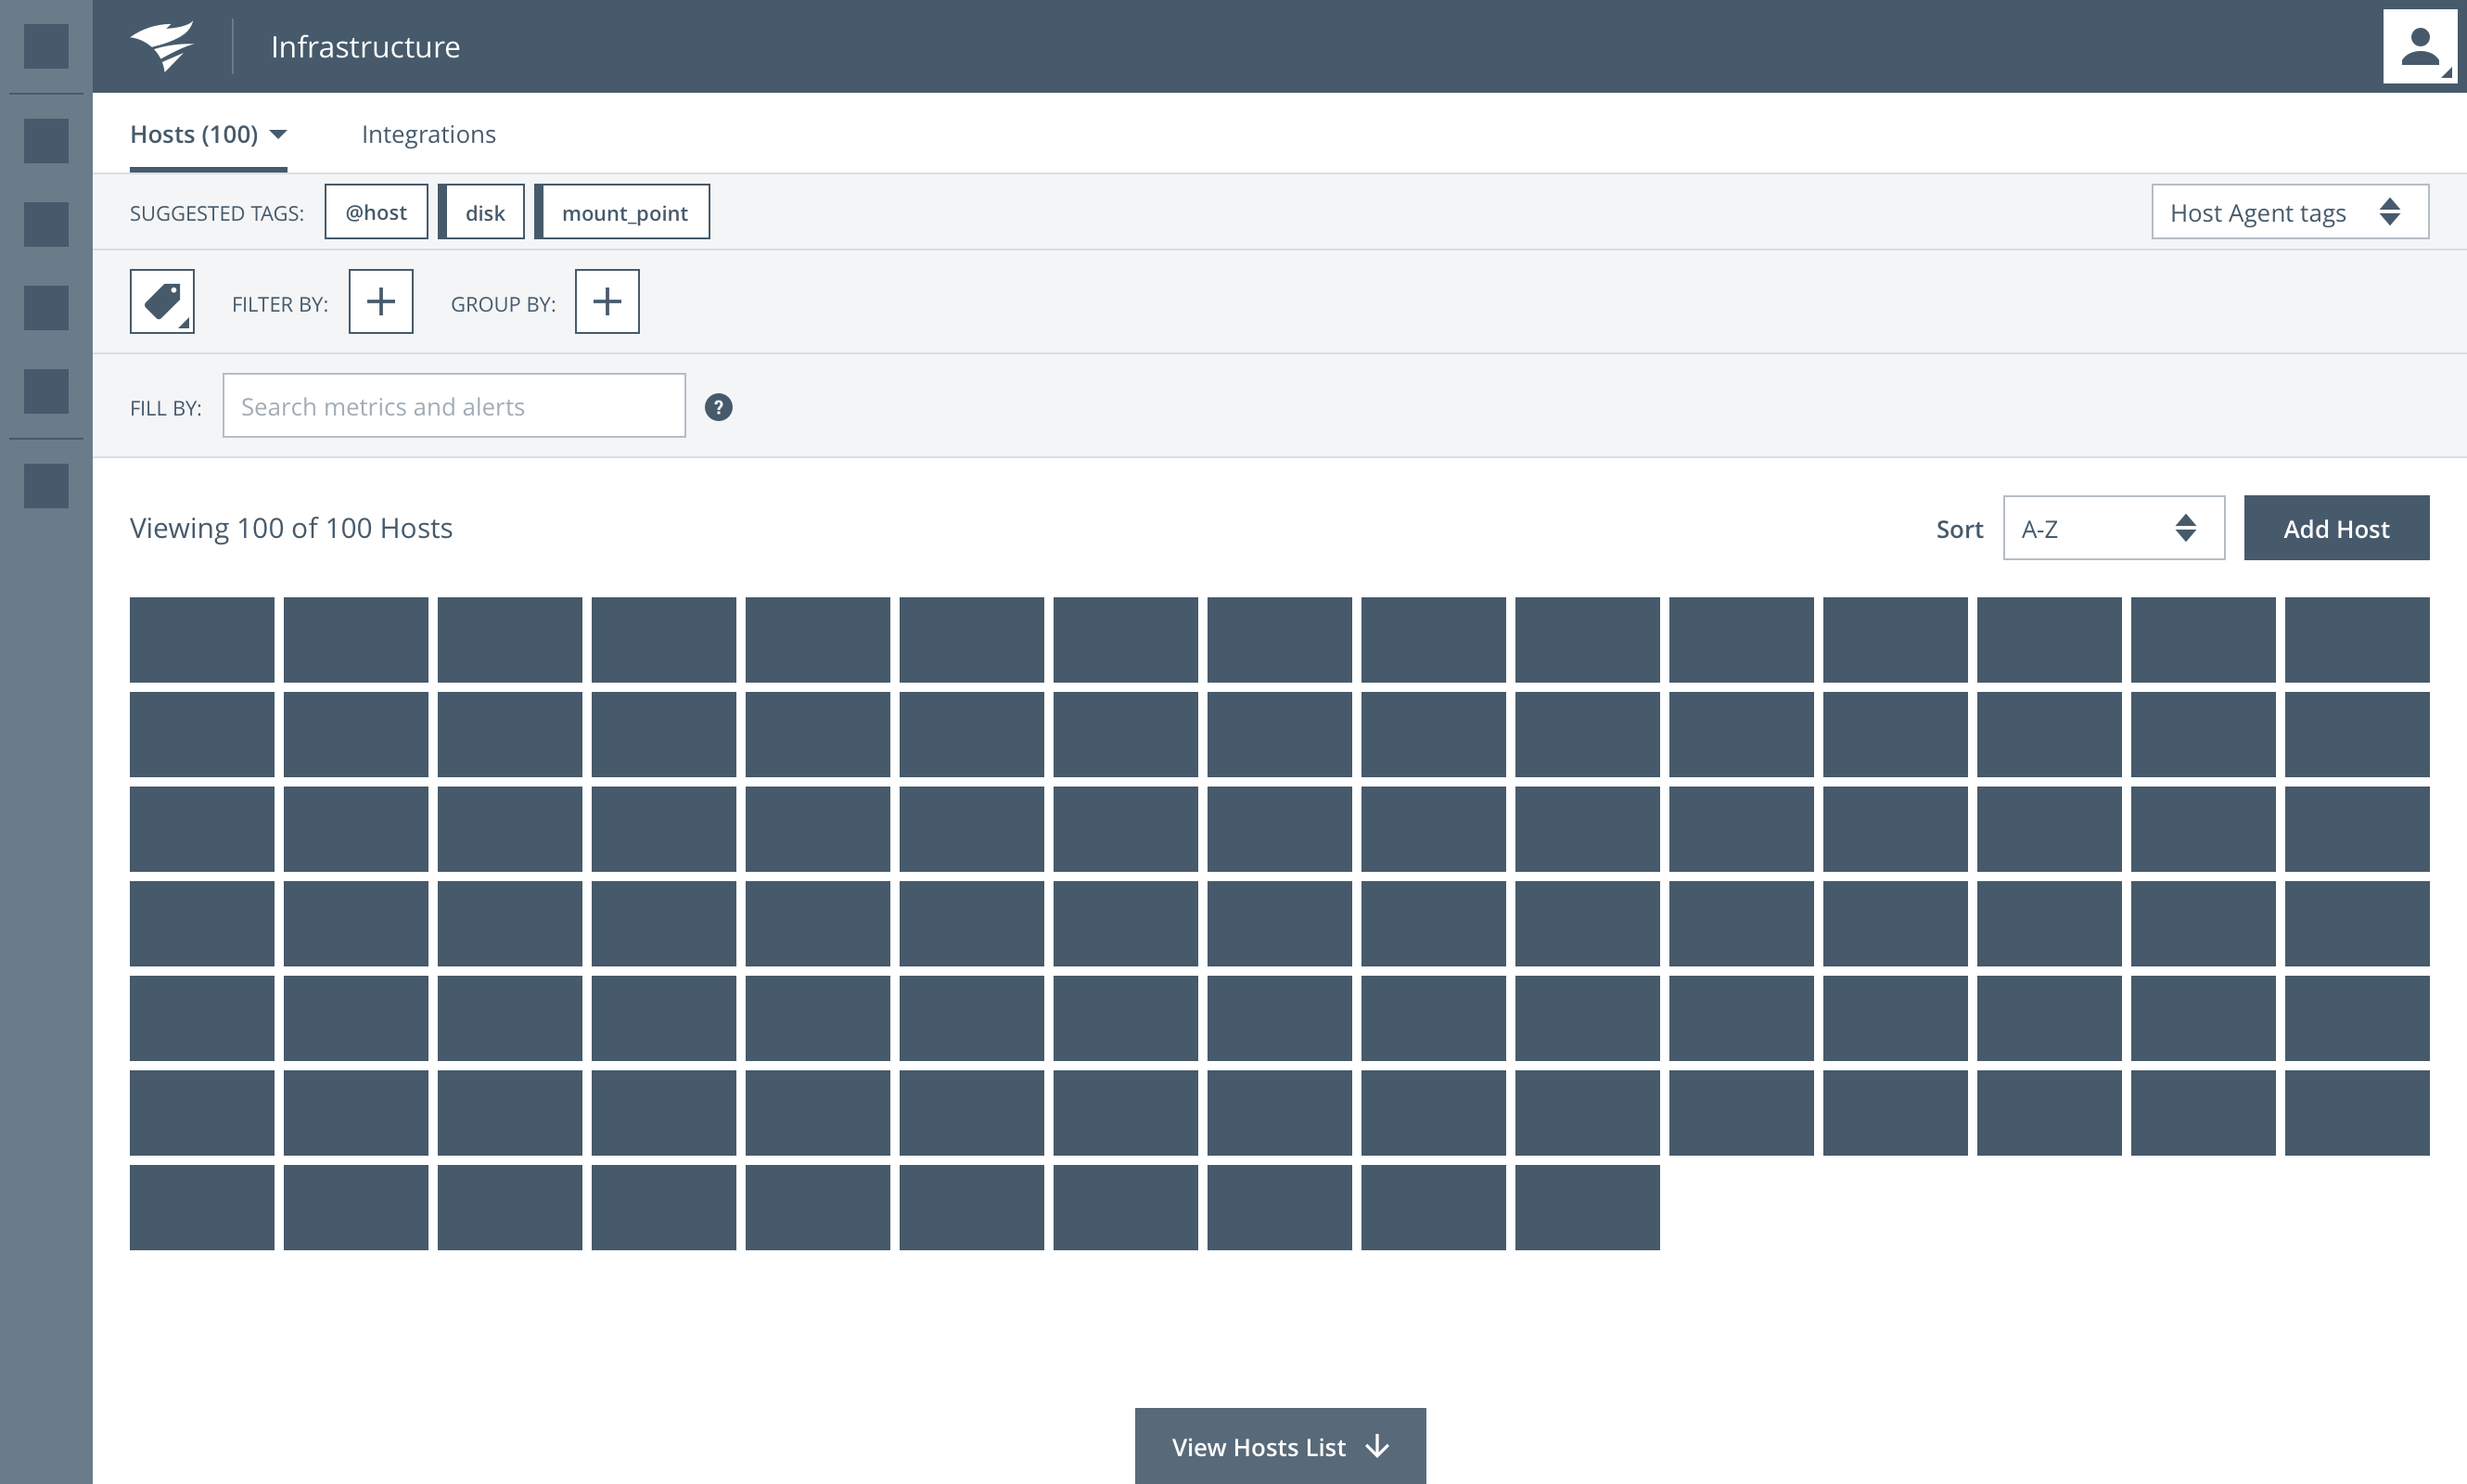Toggle the mount_point suggested tag
2467x1484 pixels.
pos(624,212)
